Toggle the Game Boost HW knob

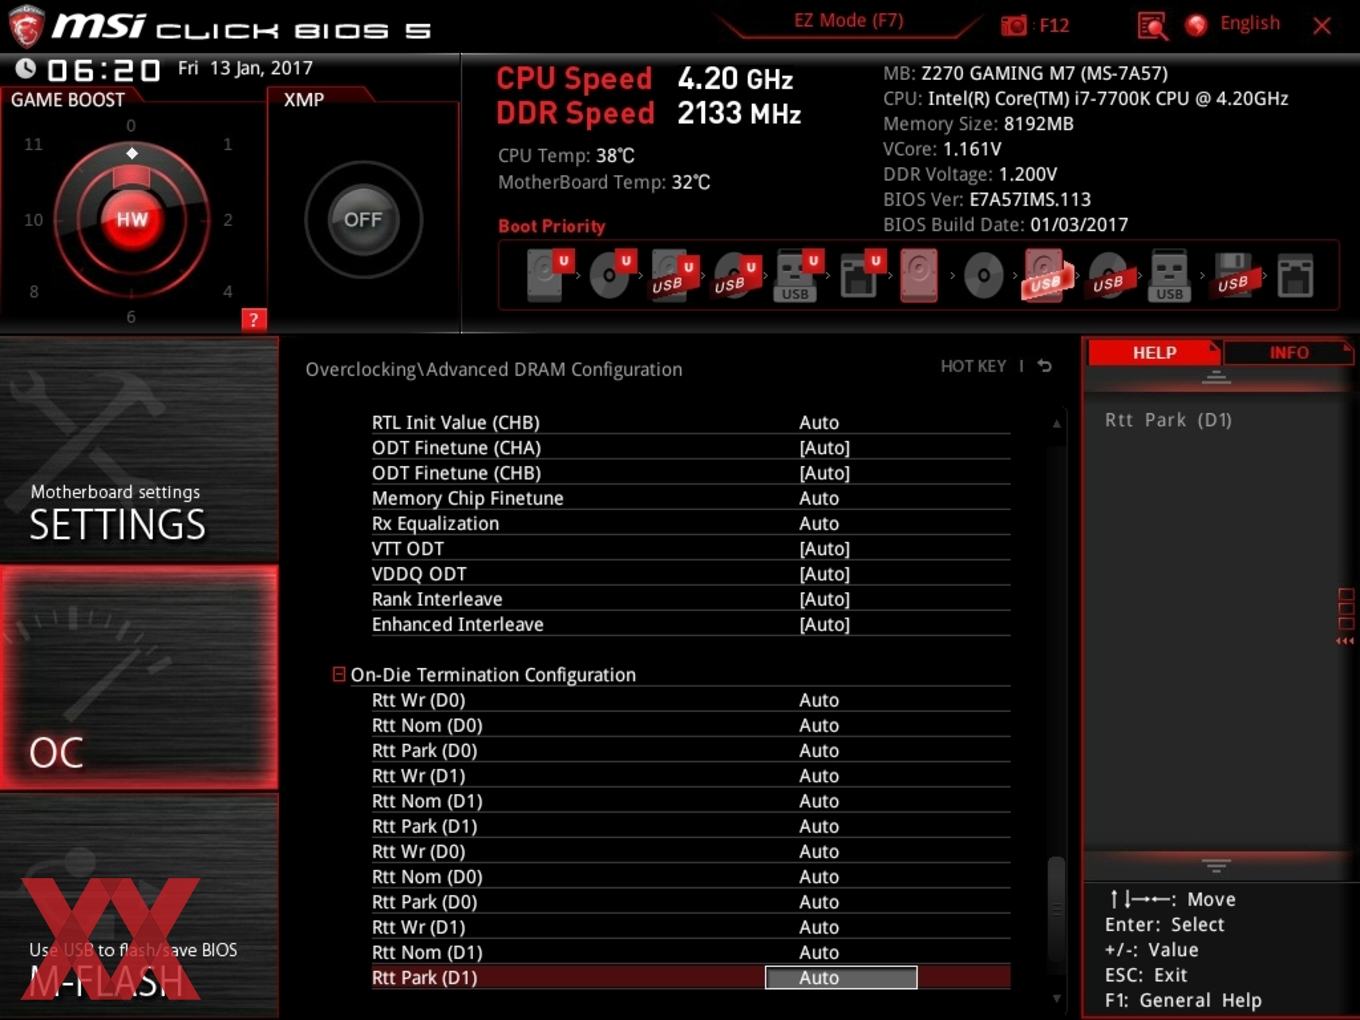pyautogui.click(x=132, y=219)
